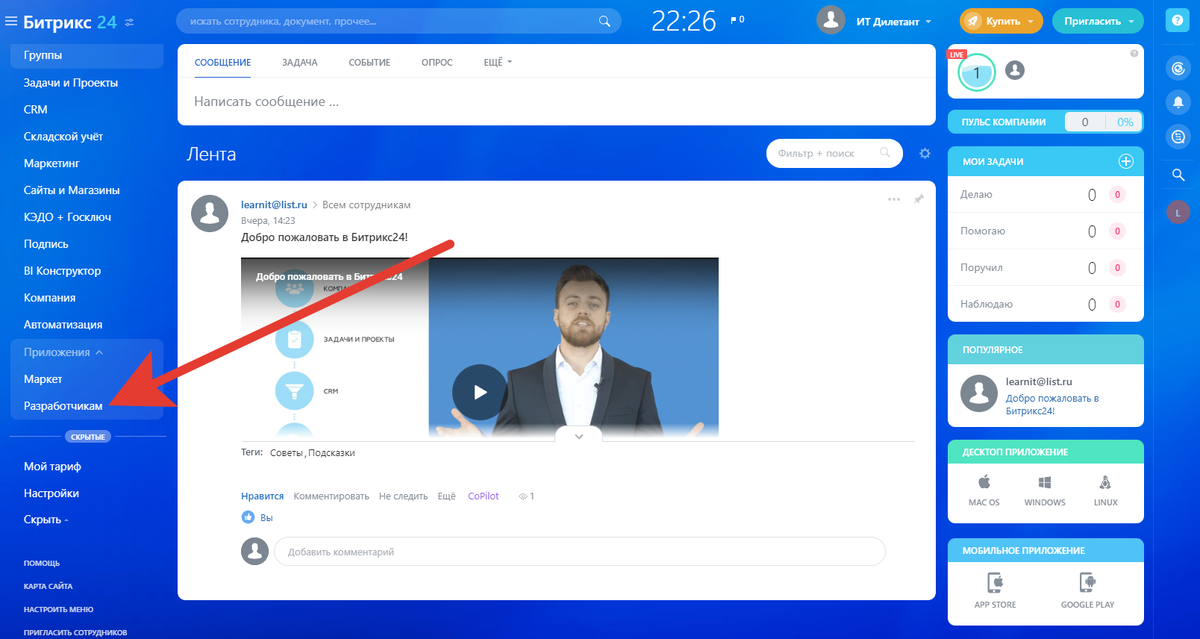
Task: Open the help question mark icon
Action: [1177, 20]
